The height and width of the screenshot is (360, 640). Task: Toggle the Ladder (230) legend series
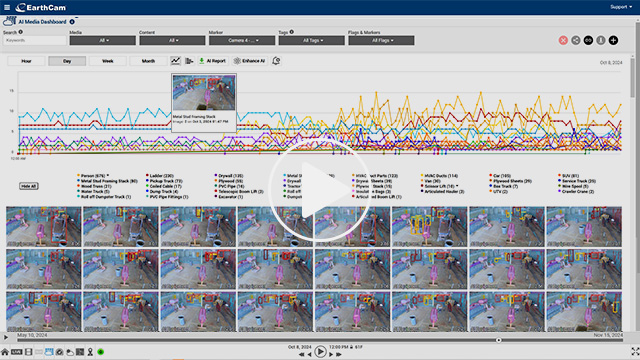tap(160, 176)
